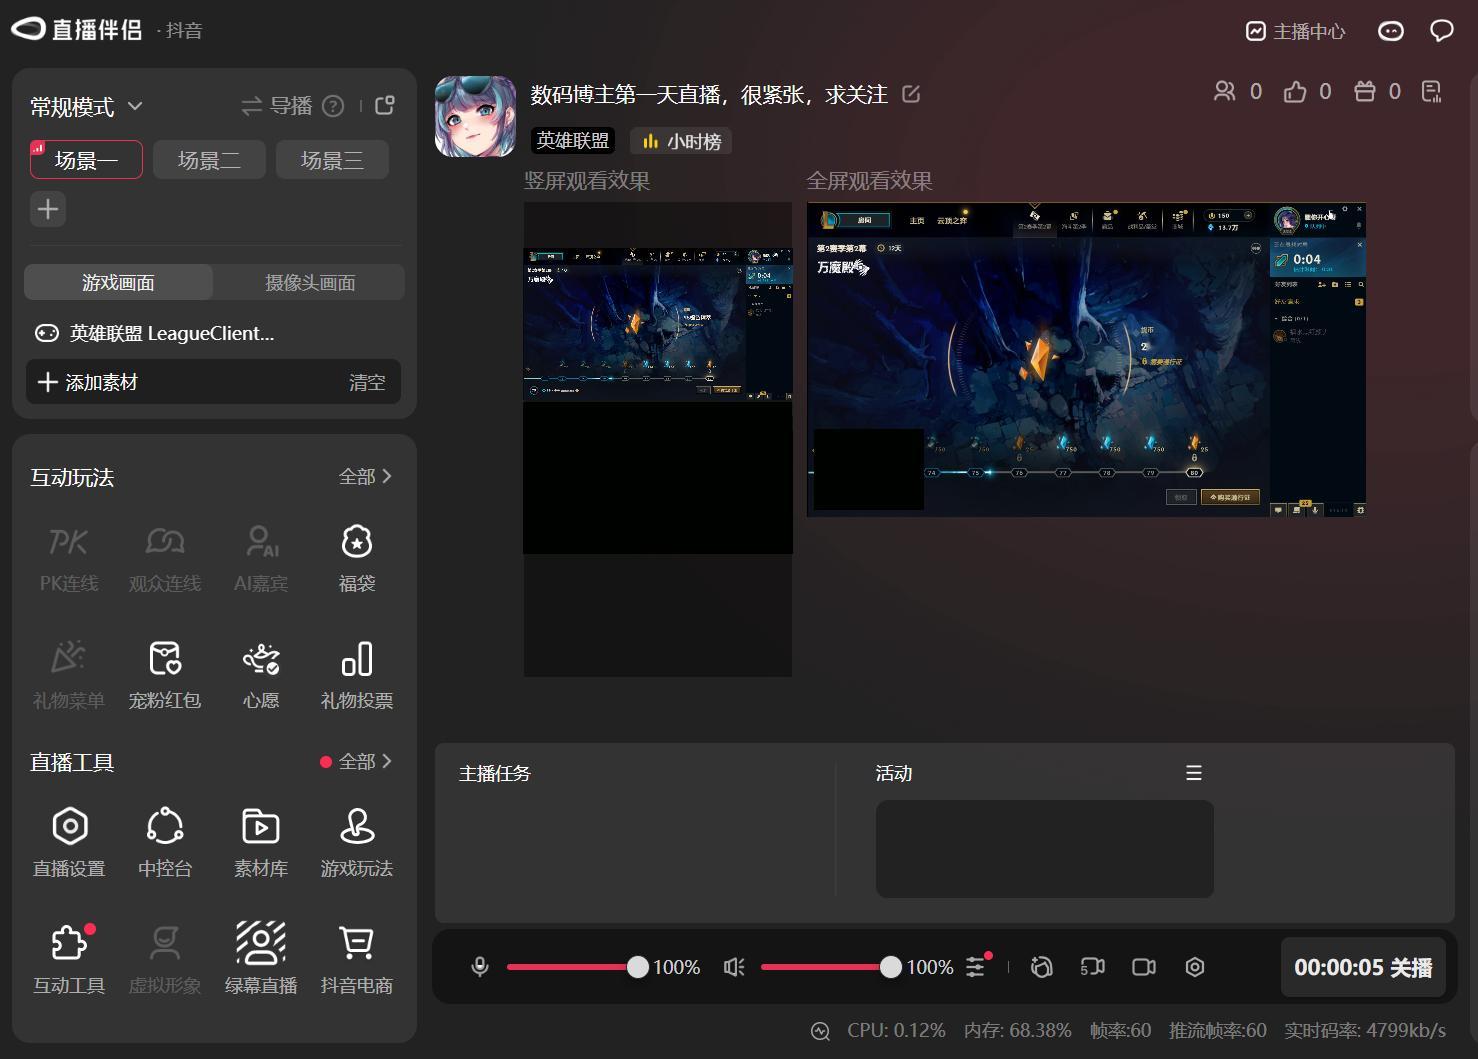This screenshot has width=1478, height=1059.
Task: Select the 场景一 scene tab
Action: [x=86, y=160]
